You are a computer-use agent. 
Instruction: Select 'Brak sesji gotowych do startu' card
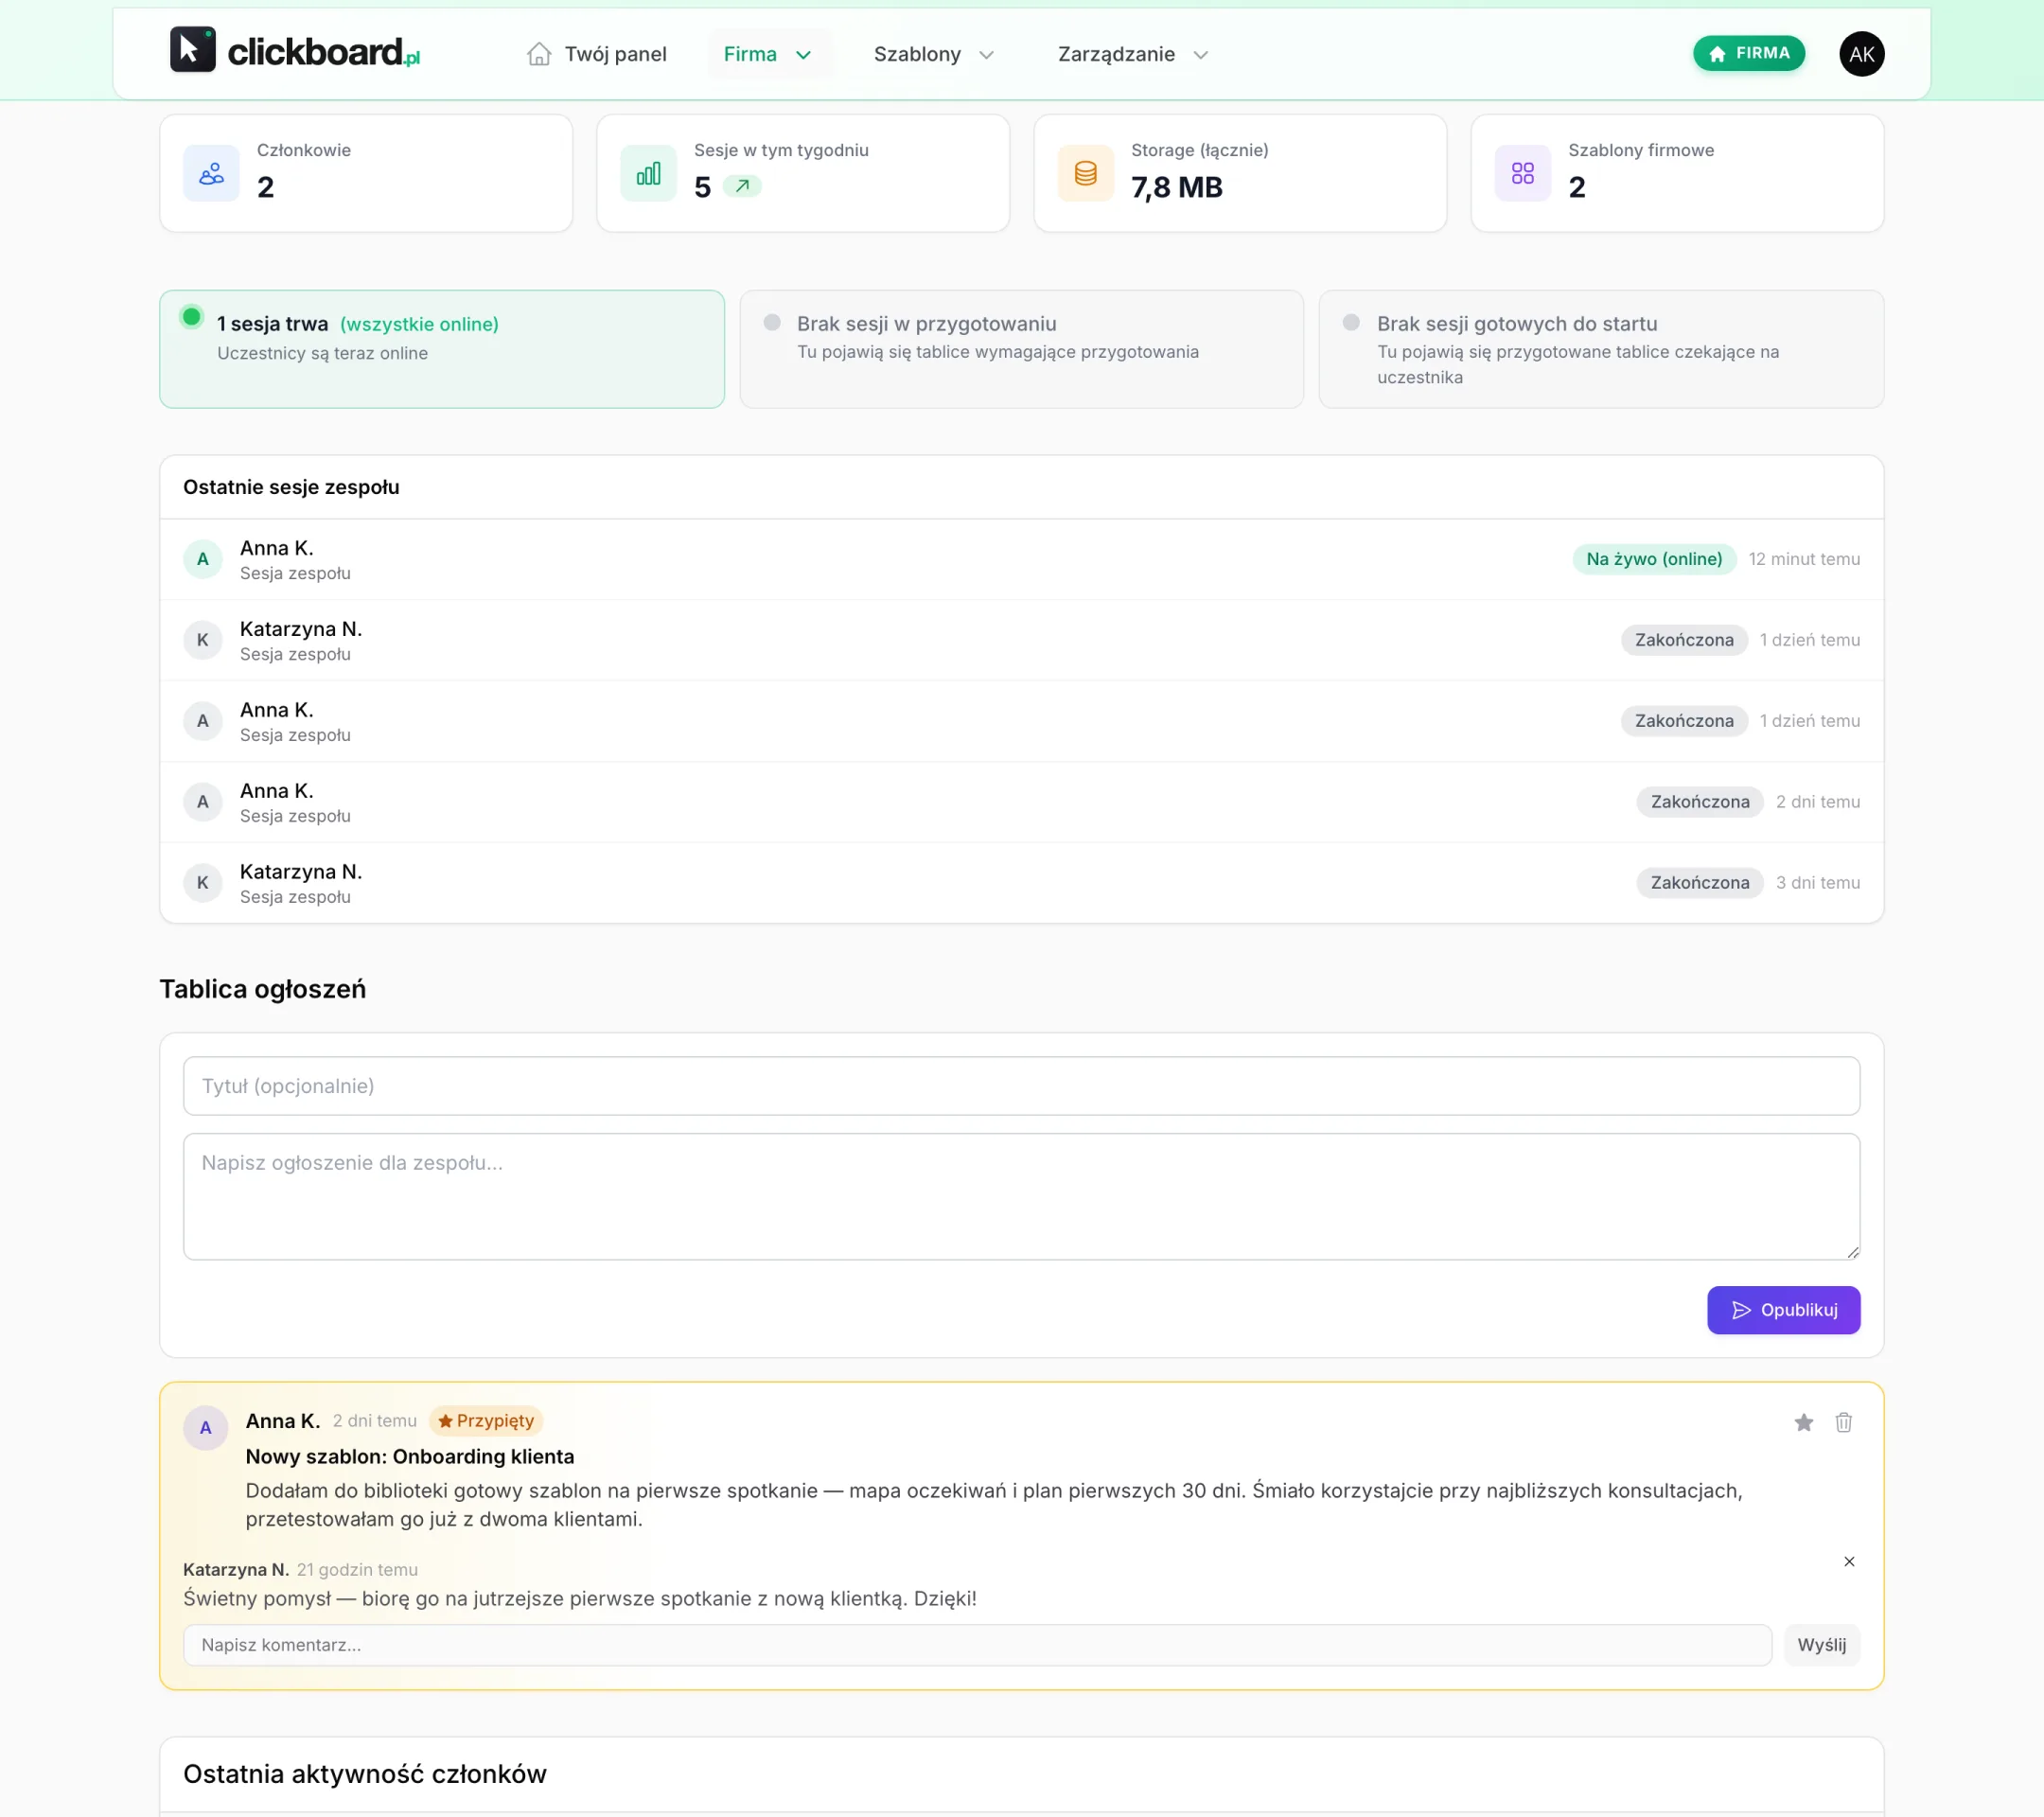1601,349
